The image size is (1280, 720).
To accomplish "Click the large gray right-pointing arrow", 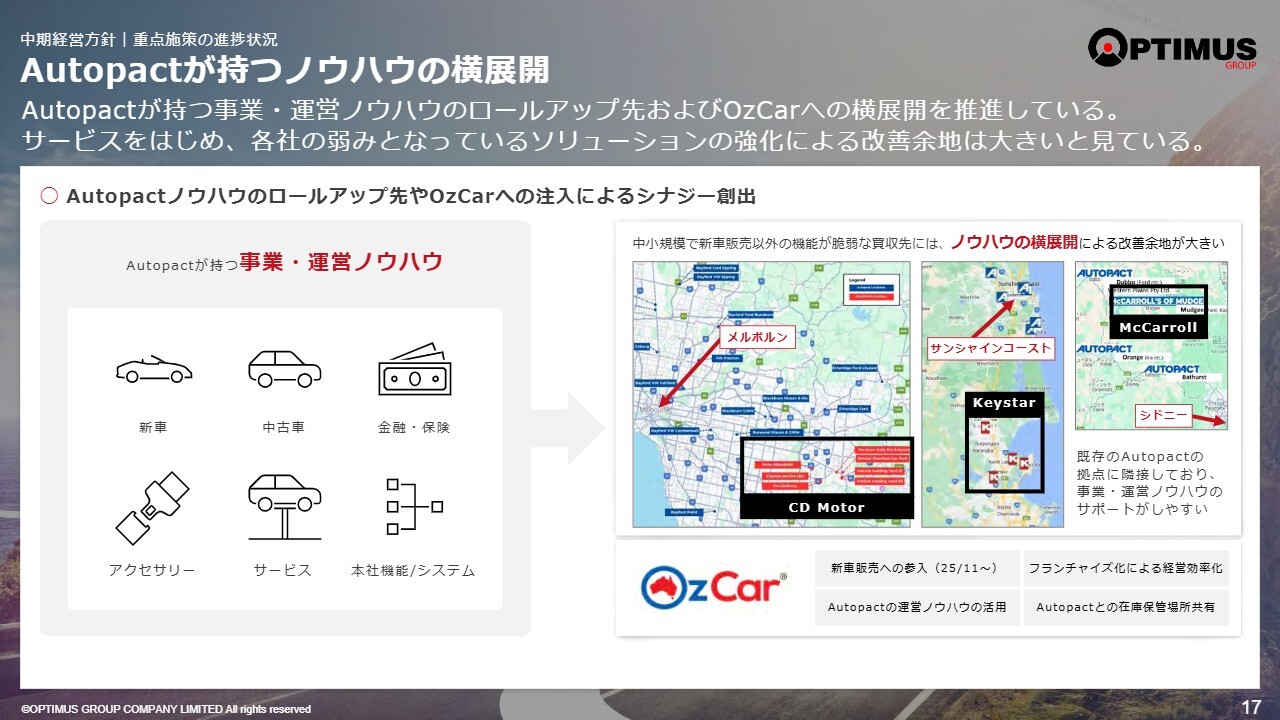I will tap(567, 428).
